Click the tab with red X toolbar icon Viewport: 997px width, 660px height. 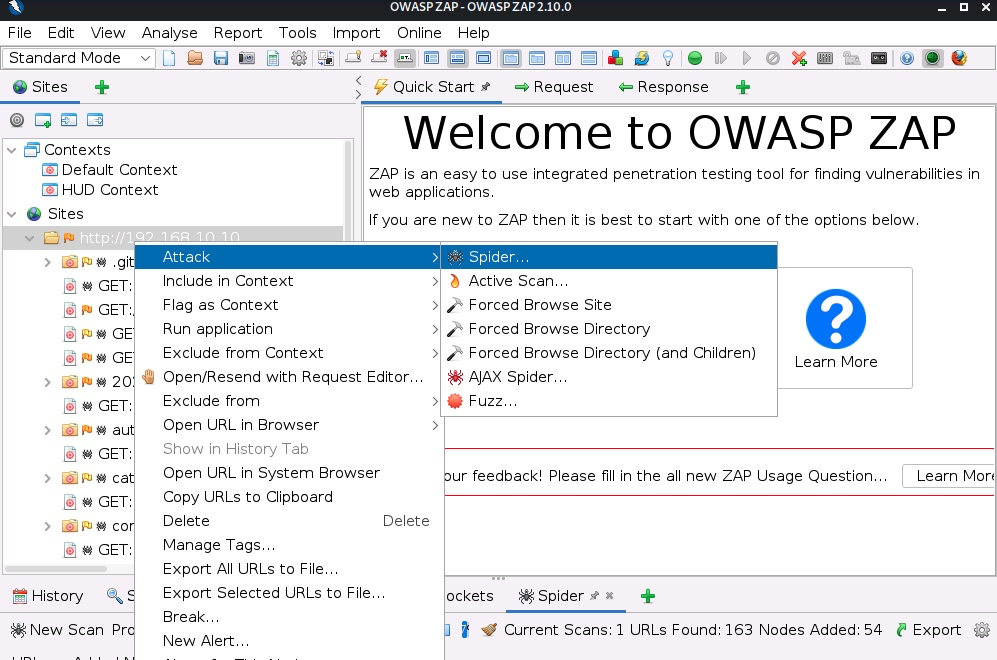coord(380,58)
